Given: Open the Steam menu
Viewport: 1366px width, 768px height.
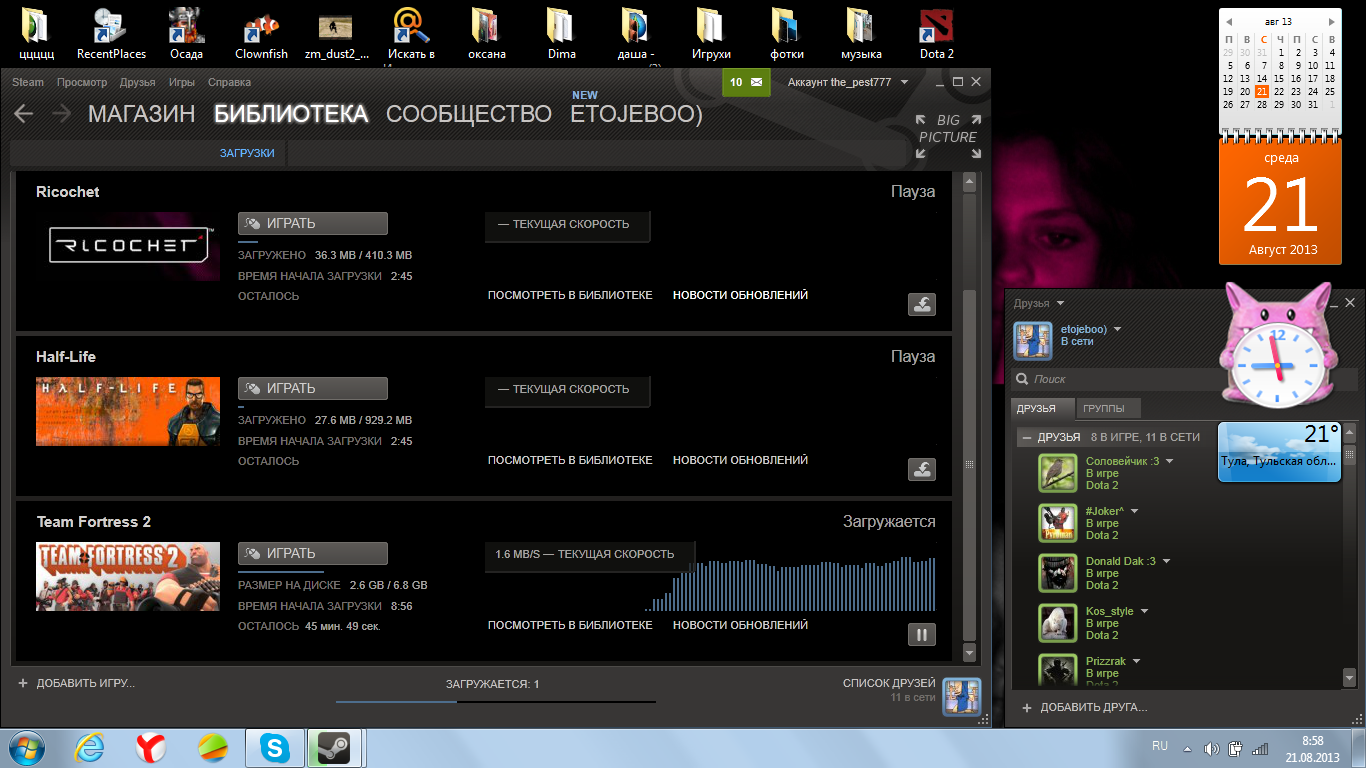Looking at the screenshot, I should pyautogui.click(x=28, y=82).
